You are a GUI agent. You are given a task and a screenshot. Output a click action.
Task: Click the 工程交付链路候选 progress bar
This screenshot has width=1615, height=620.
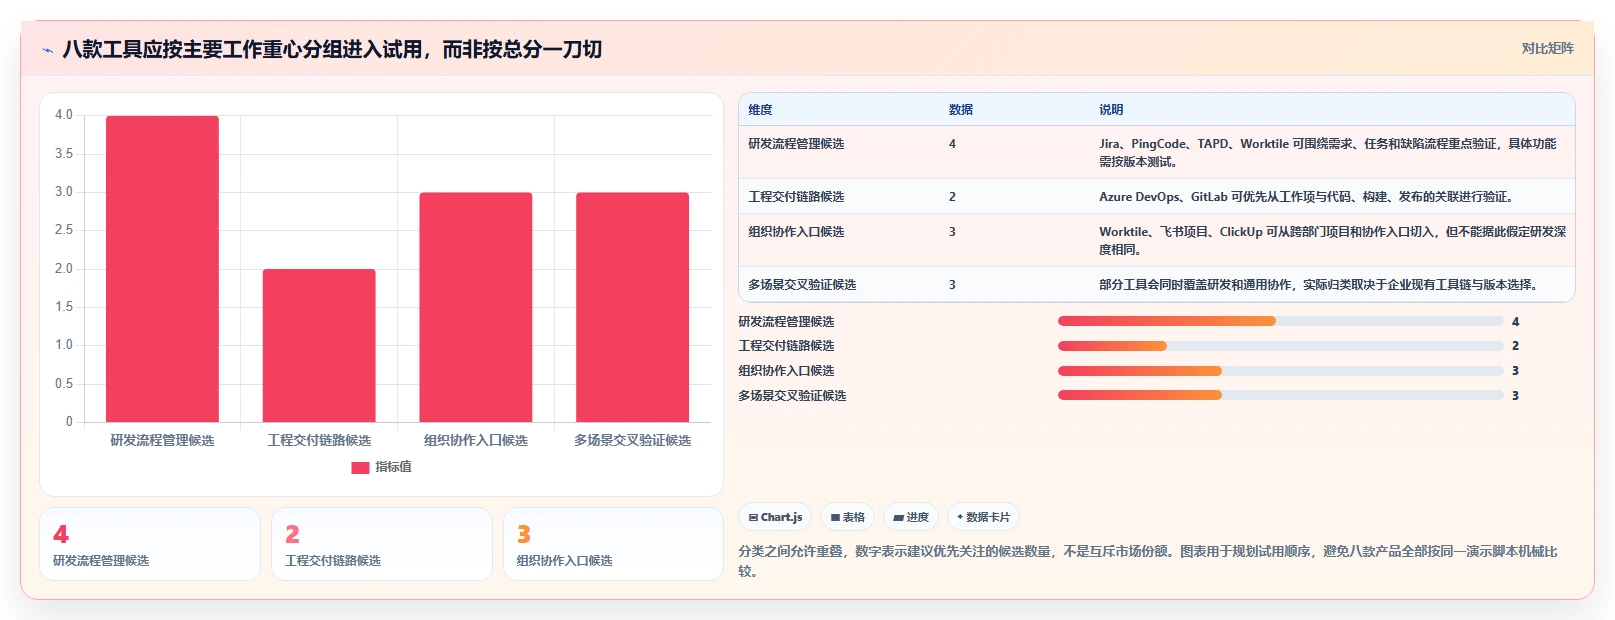pos(1281,346)
